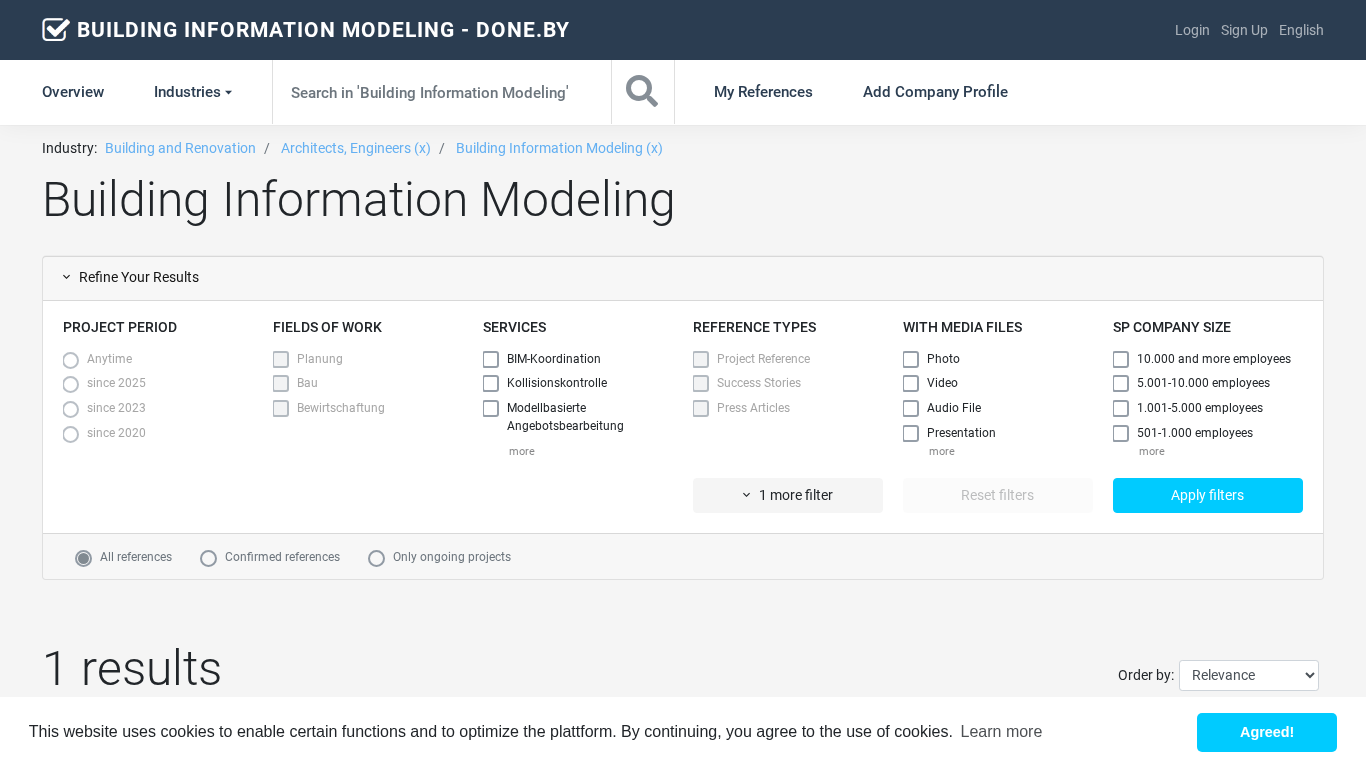Focus the Building Information Modeling search field
This screenshot has height=768, width=1366.
click(442, 92)
